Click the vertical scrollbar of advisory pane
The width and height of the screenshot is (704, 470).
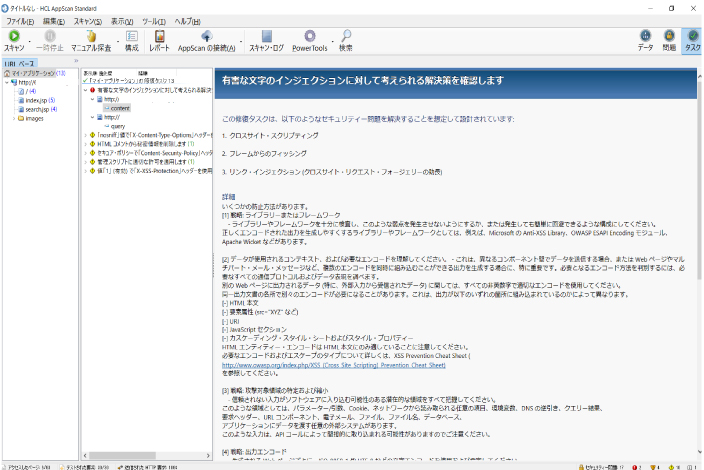[700, 180]
